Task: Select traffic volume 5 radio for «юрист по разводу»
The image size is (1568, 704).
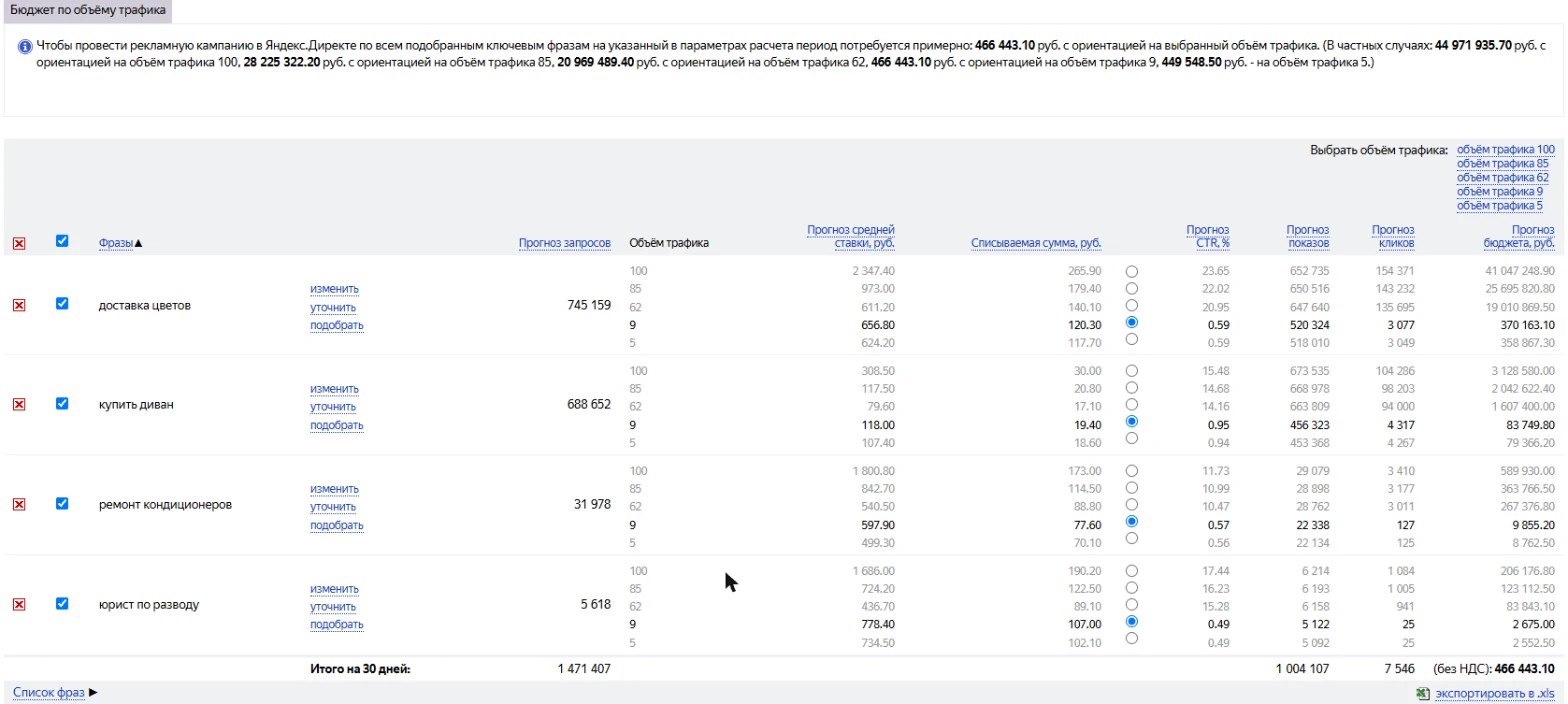Action: tap(1132, 638)
